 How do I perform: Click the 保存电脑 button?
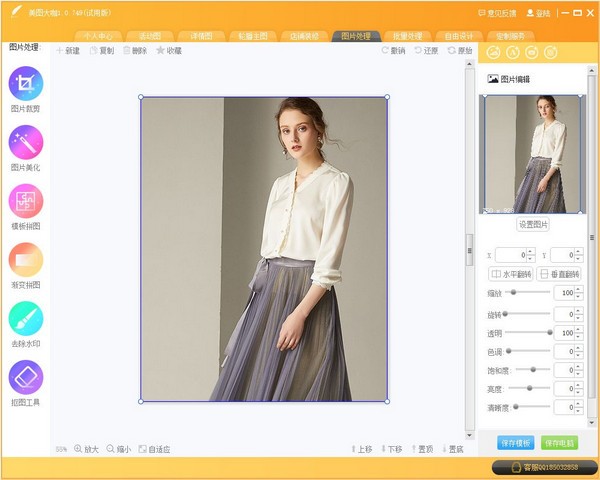click(559, 442)
